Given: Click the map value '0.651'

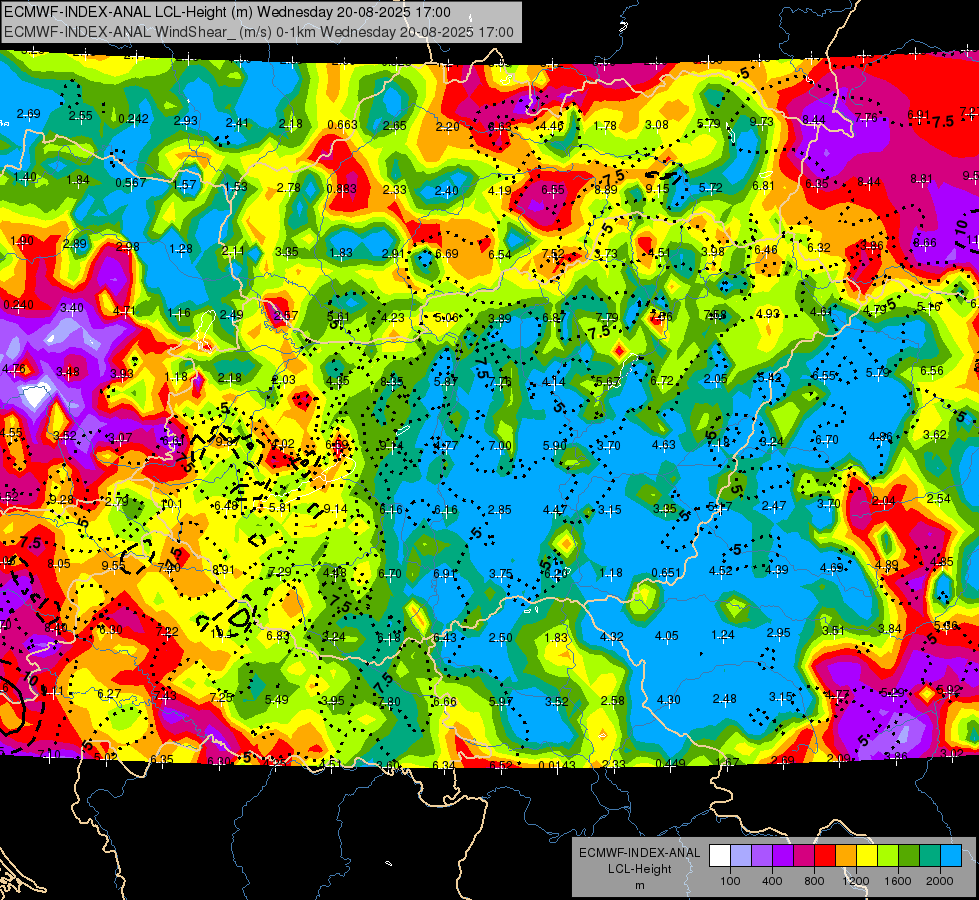Looking at the screenshot, I should click(666, 573).
